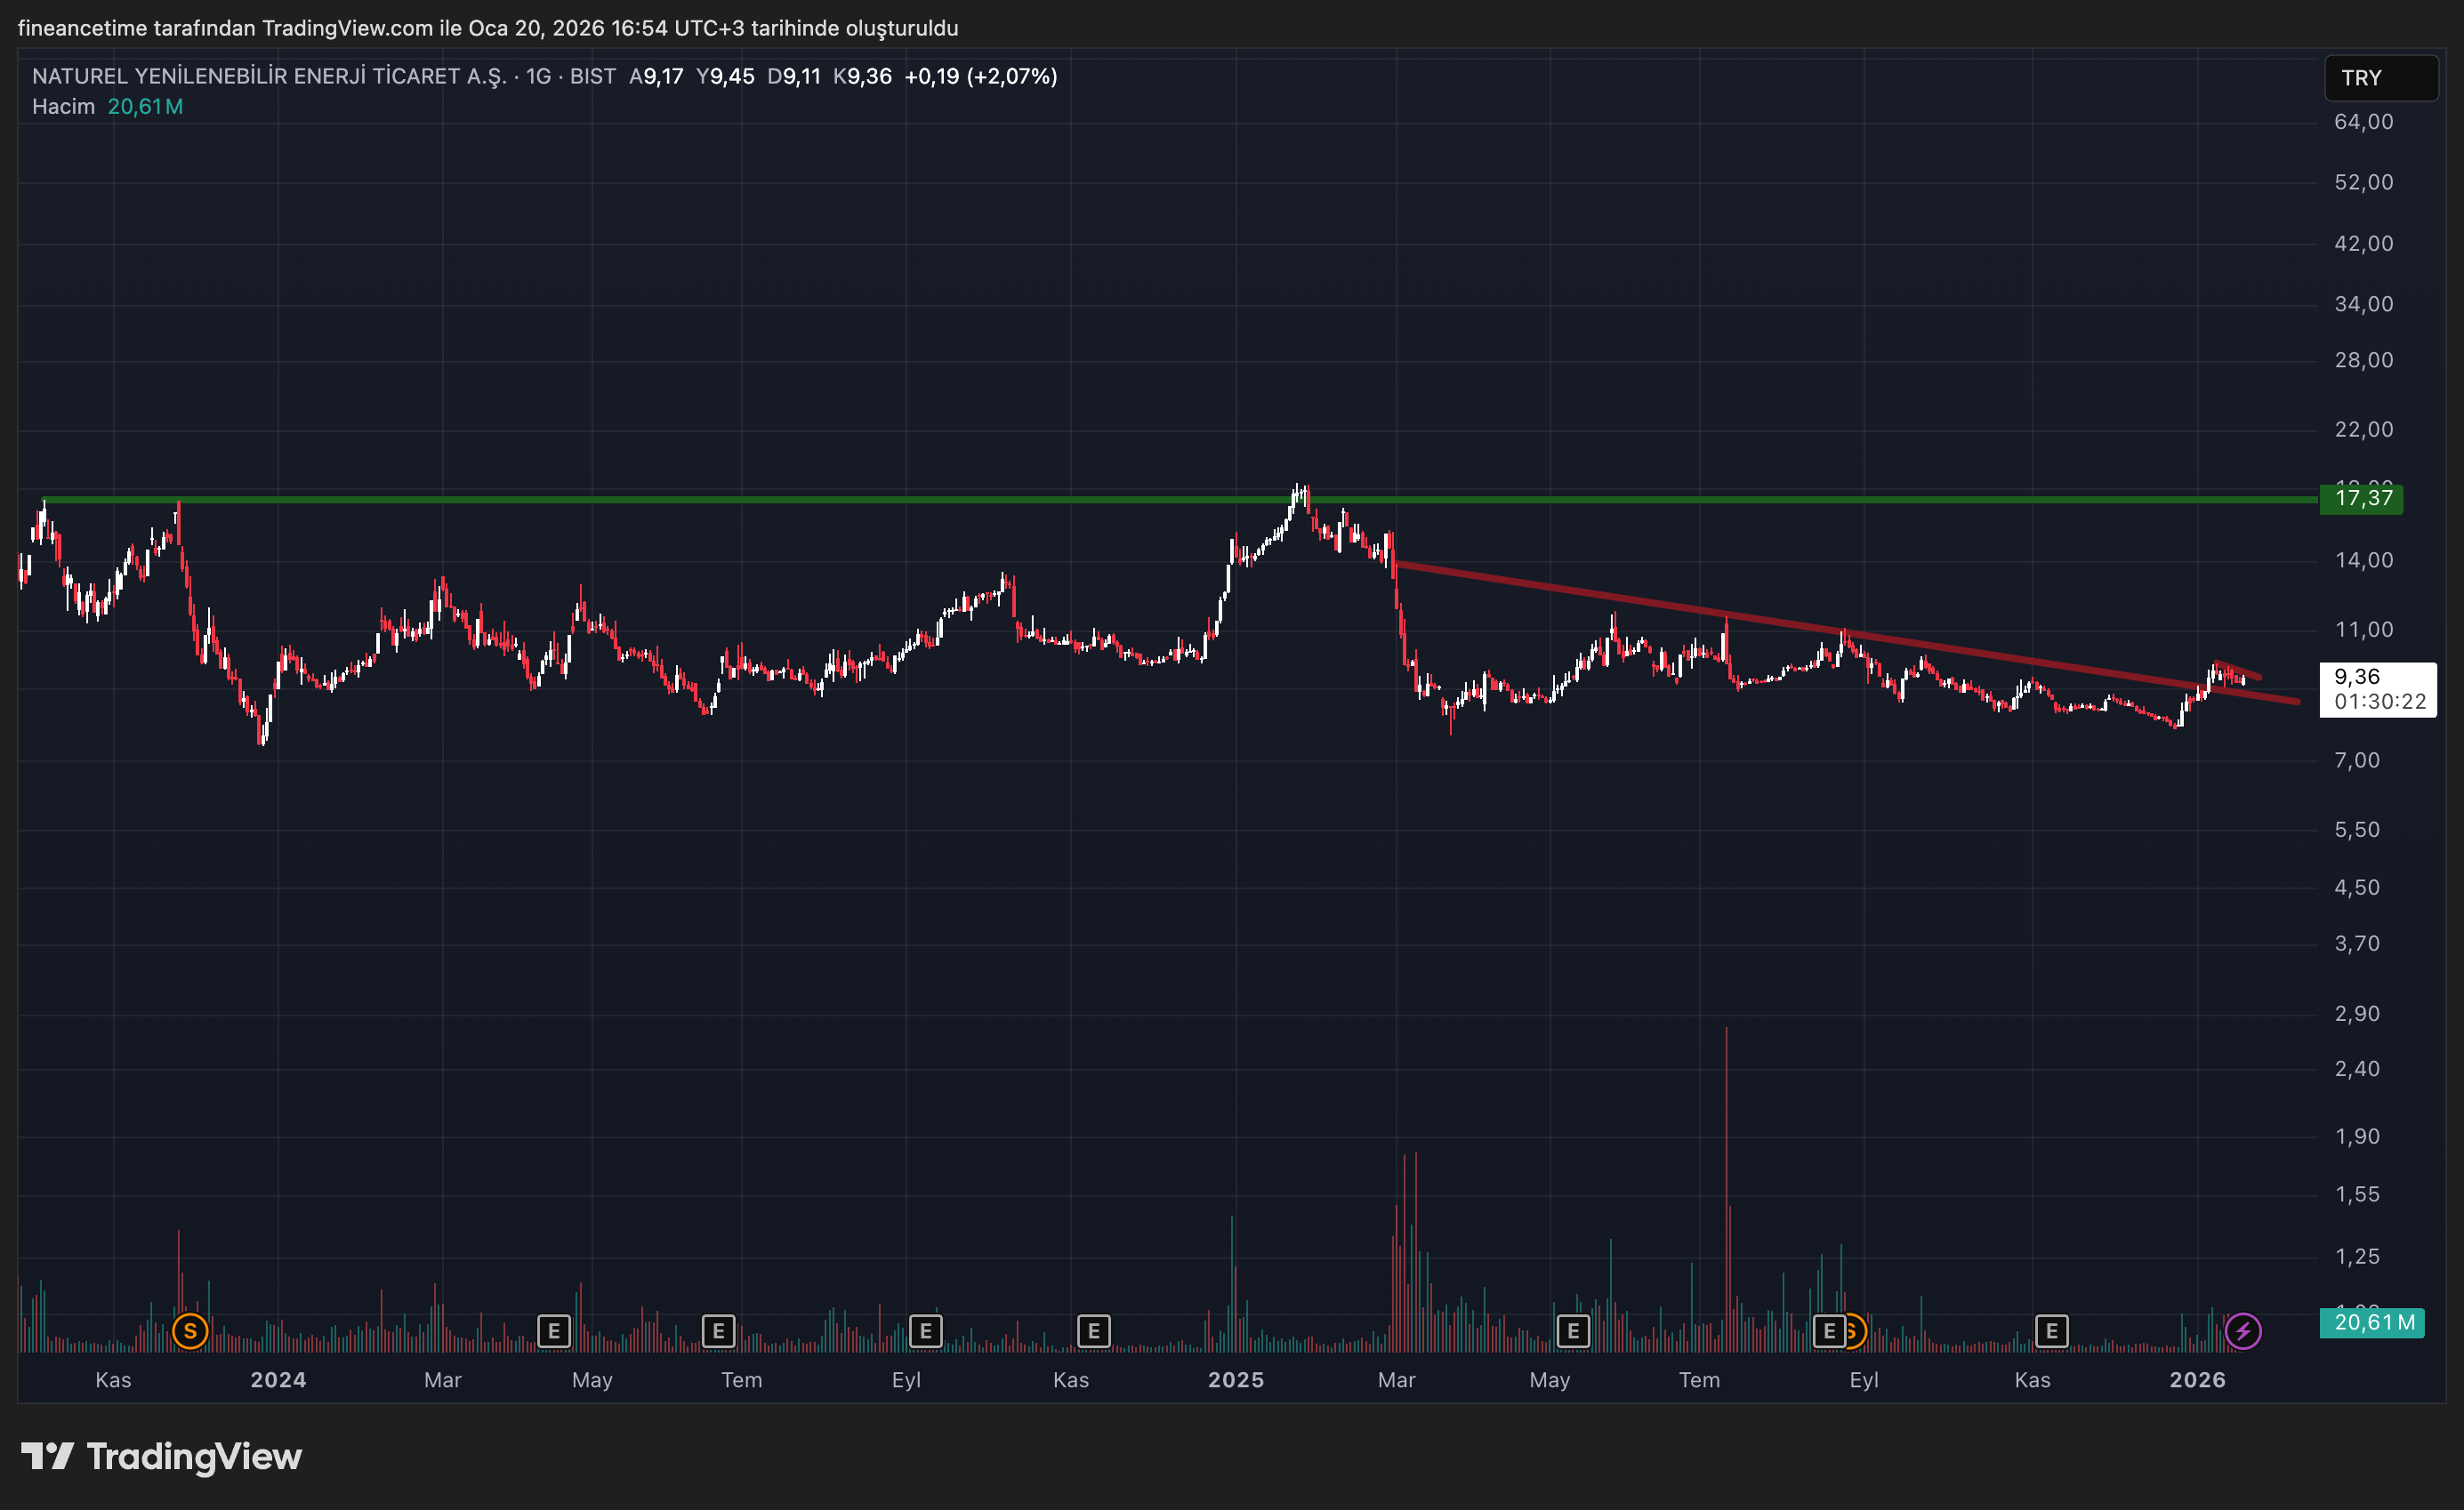
Task: Click the earnings marker near Kas 2025
Action: point(2051,1331)
